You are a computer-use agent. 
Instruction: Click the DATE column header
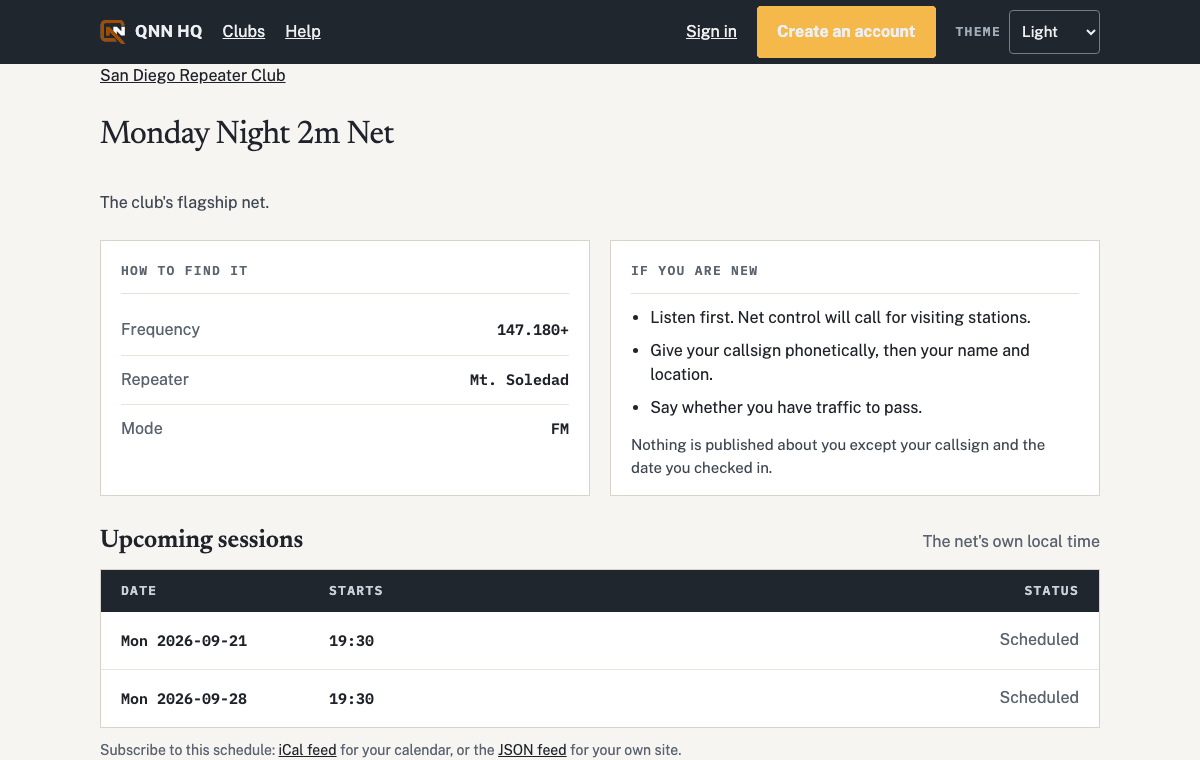click(x=139, y=591)
